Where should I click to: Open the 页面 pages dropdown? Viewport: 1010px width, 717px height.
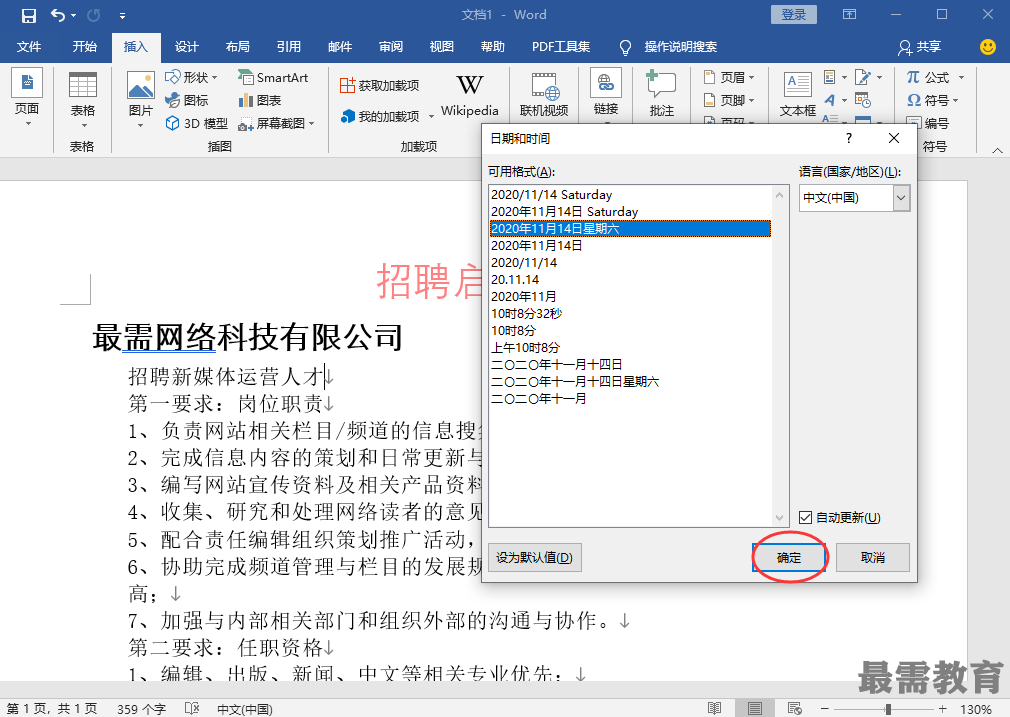[x=27, y=99]
